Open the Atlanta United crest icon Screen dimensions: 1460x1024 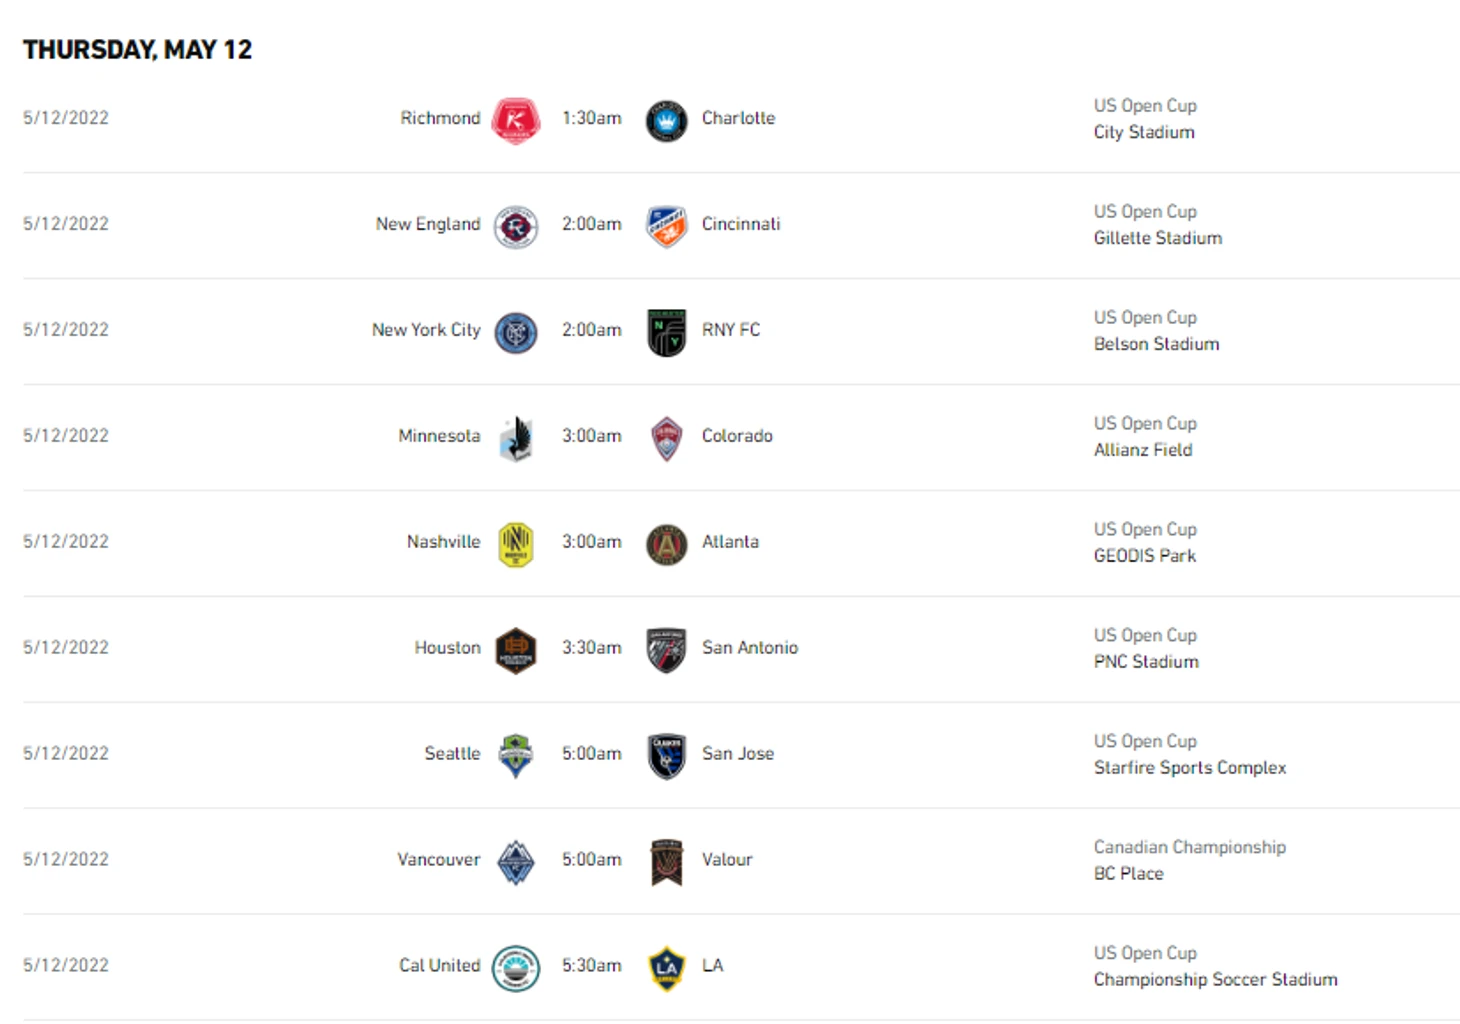[666, 545]
